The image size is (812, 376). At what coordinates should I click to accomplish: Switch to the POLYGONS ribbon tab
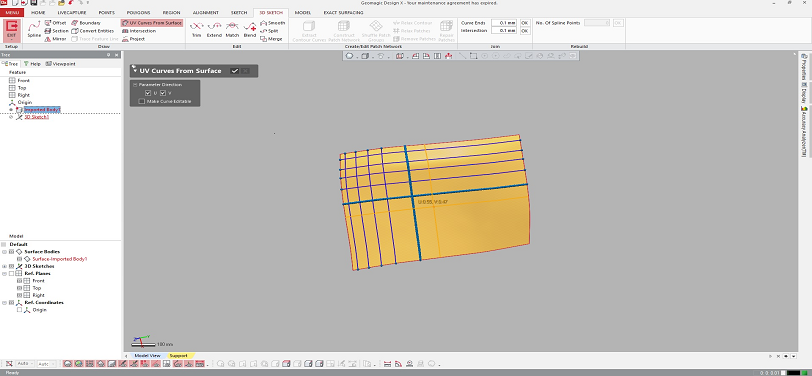pos(138,12)
